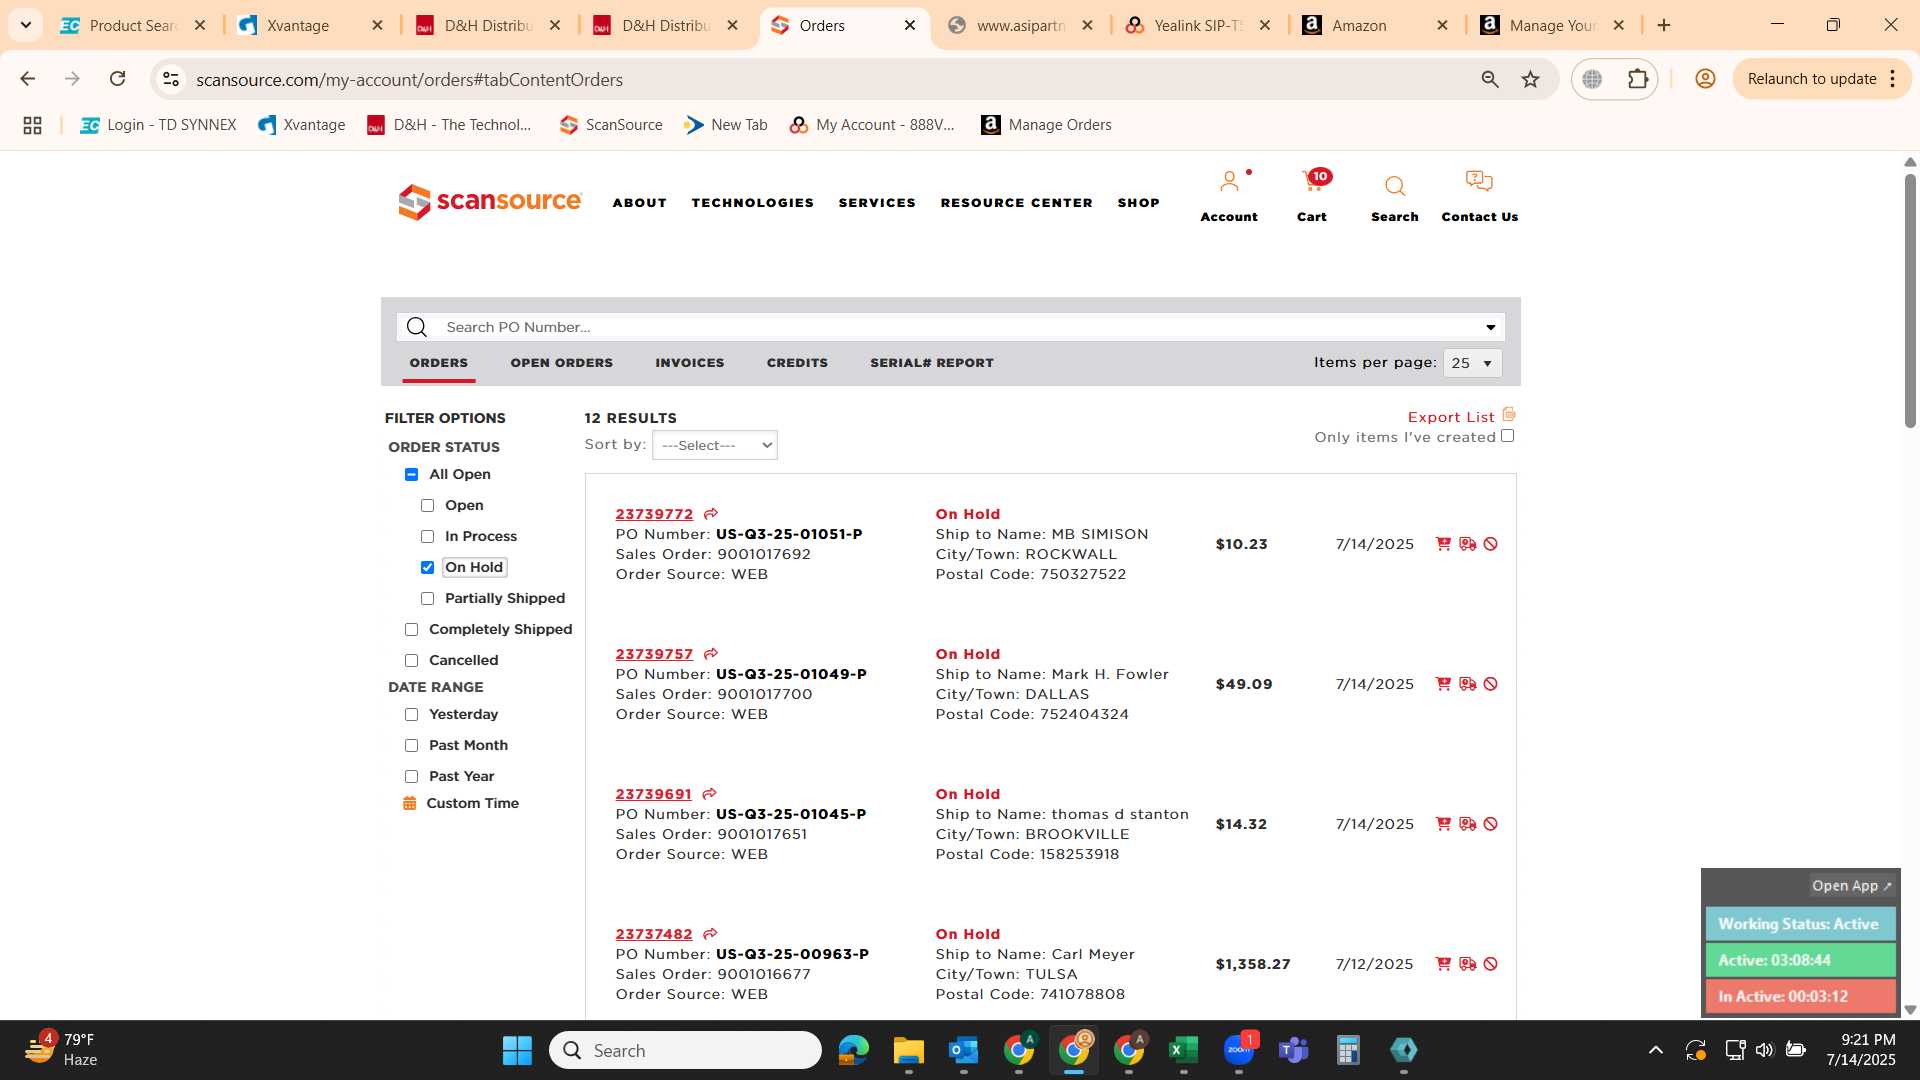
Task: Click cancel icon for order 23737482
Action: pyautogui.click(x=1490, y=964)
